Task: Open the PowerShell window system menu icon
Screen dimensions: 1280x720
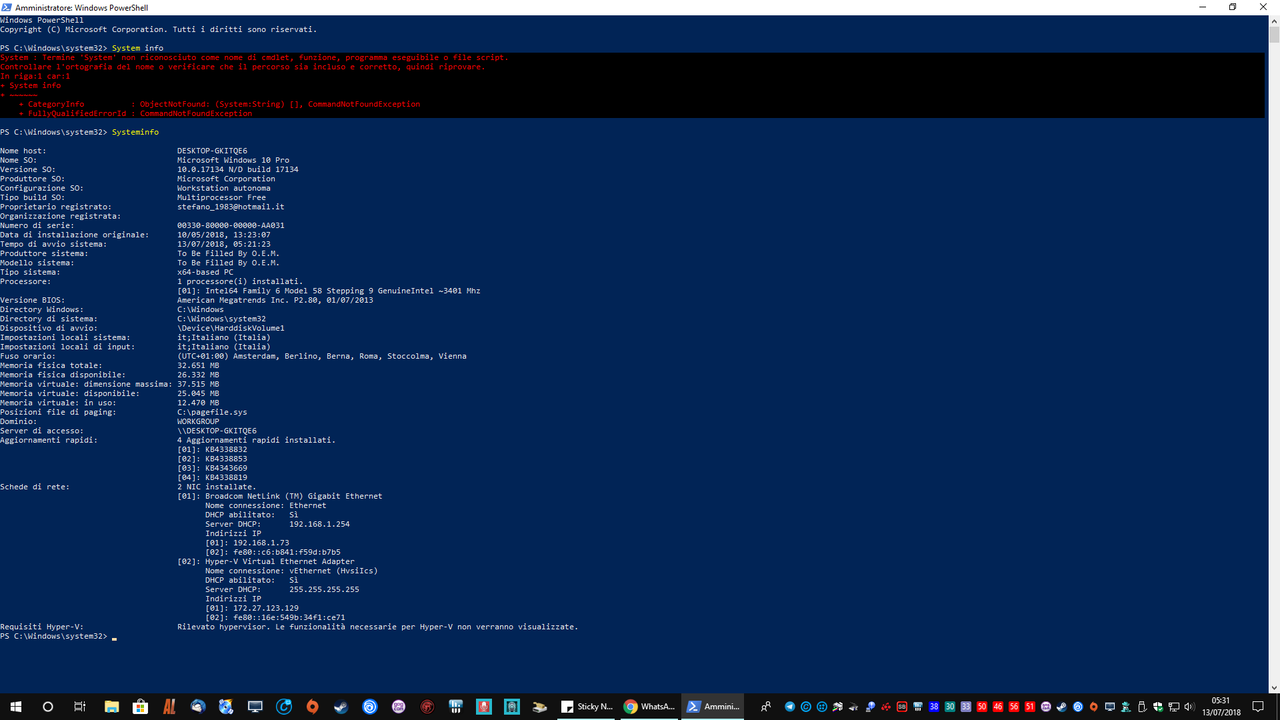Action: click(x=7, y=7)
